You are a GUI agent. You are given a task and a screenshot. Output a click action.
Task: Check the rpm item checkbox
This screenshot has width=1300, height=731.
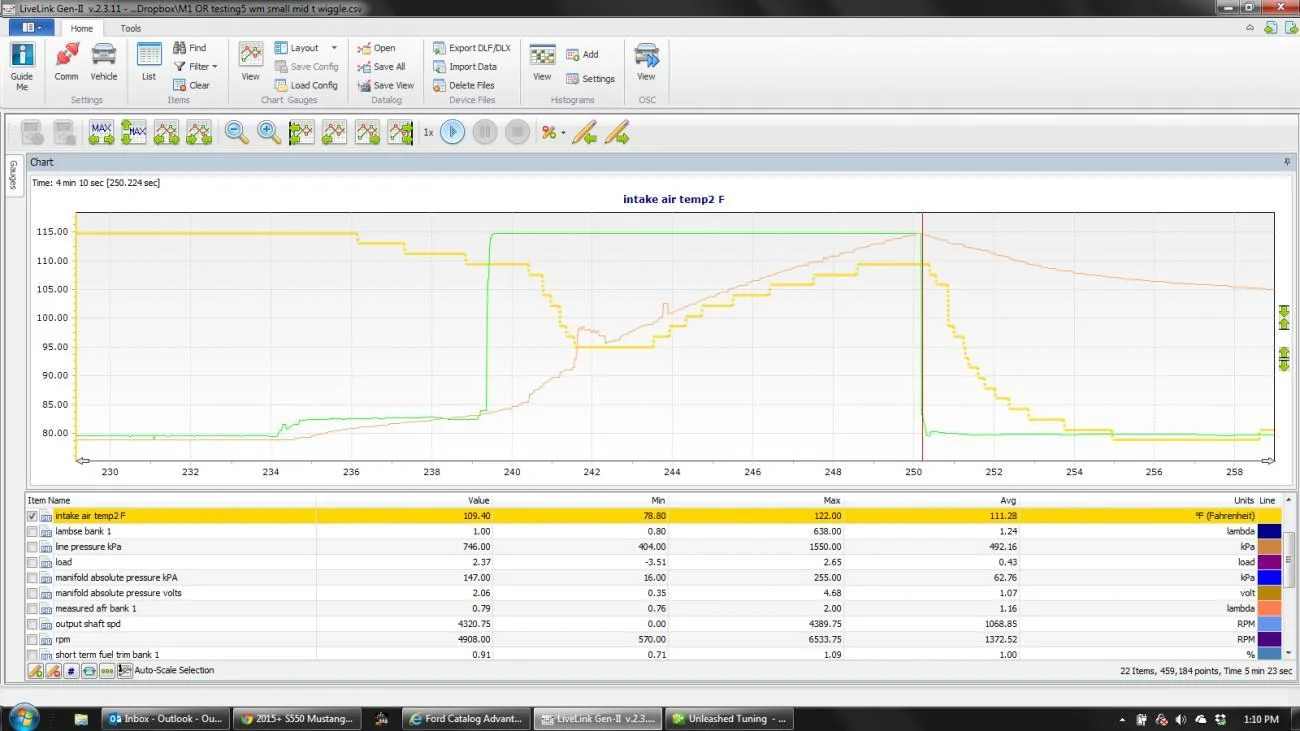click(x=32, y=639)
